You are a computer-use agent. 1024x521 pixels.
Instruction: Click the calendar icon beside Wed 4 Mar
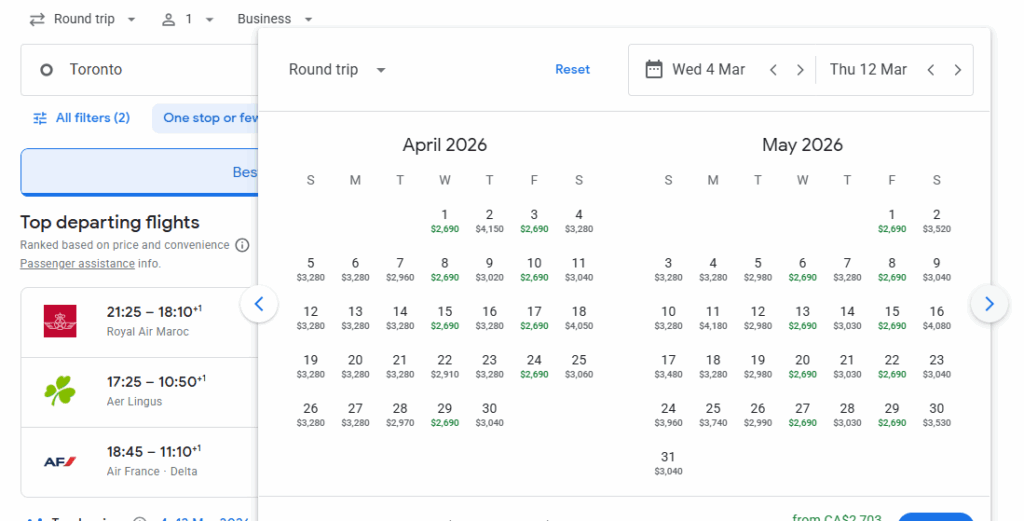pos(654,70)
